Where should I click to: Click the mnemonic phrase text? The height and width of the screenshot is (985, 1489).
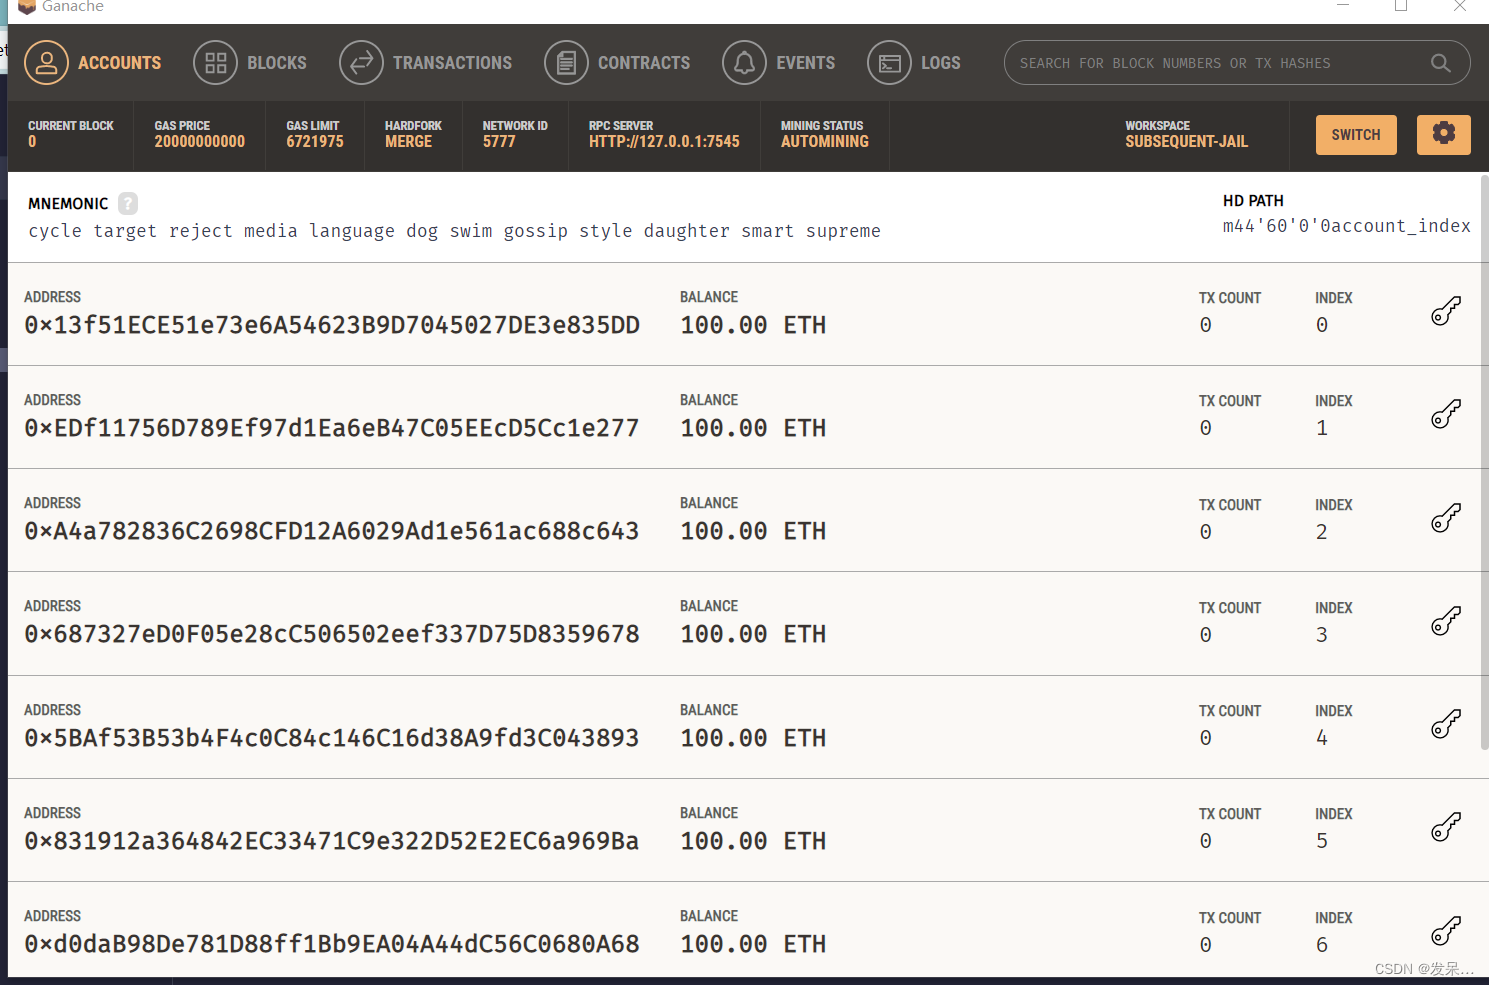454,231
